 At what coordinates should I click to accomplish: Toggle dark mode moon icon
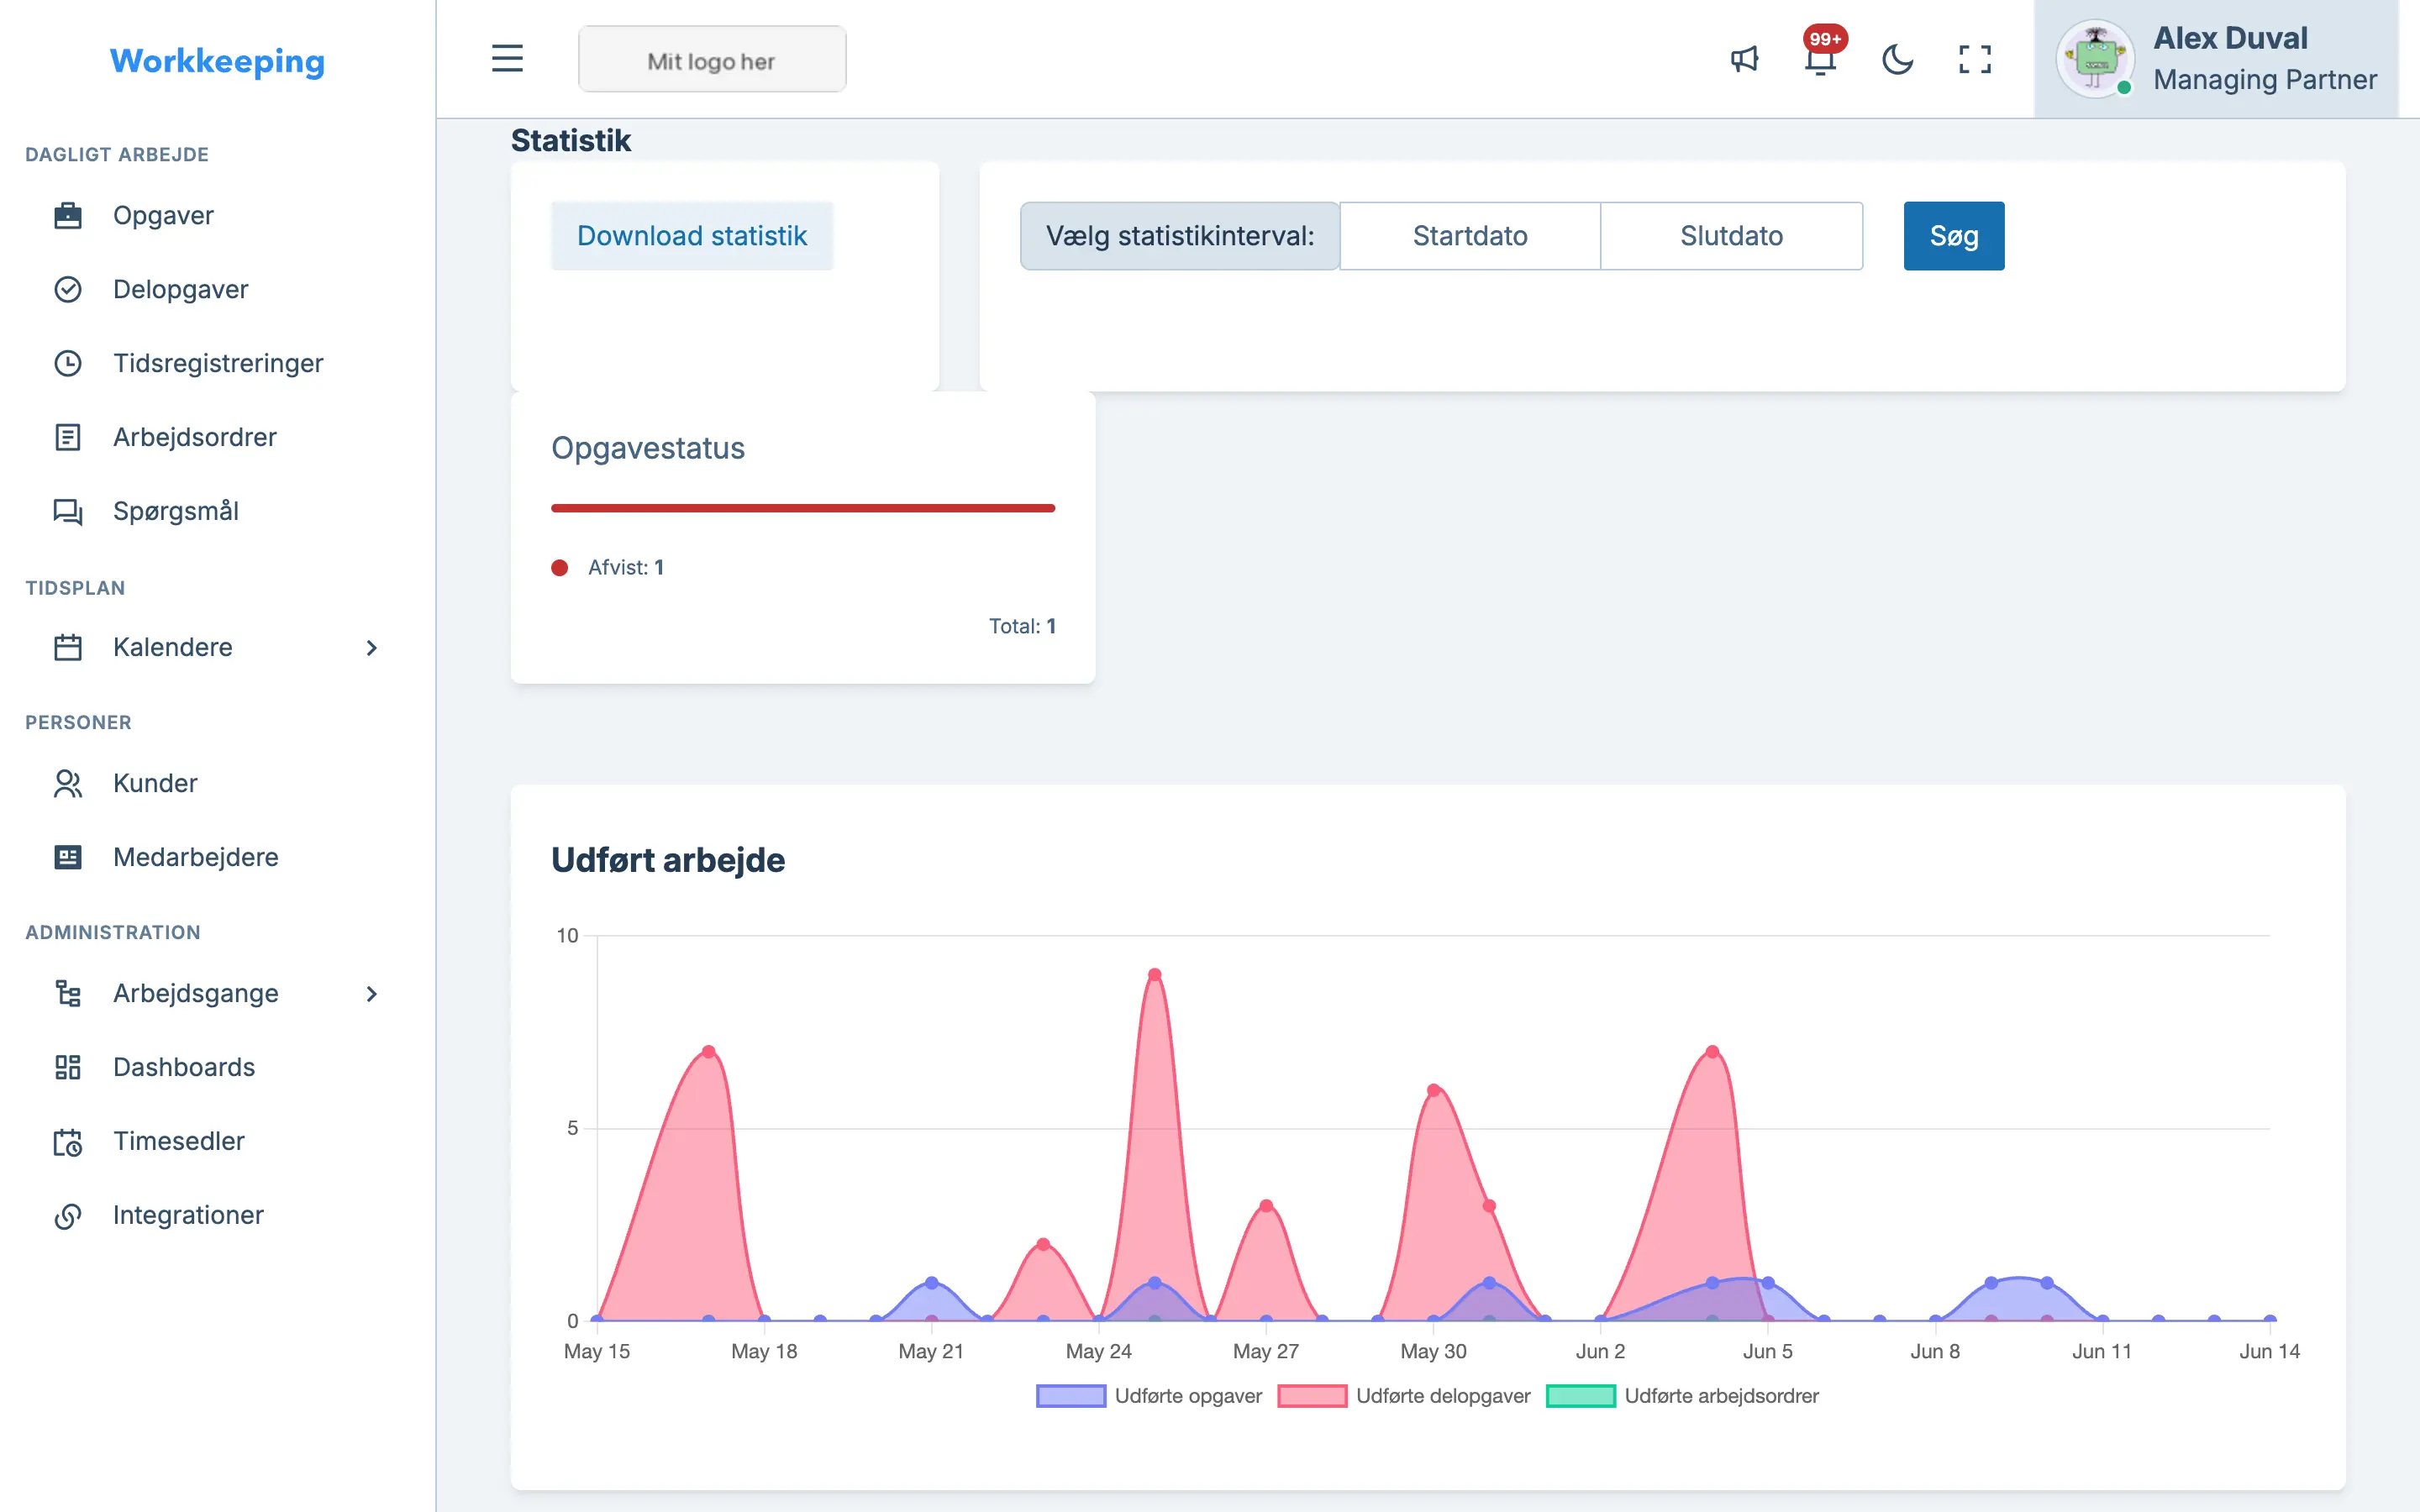1897,59
